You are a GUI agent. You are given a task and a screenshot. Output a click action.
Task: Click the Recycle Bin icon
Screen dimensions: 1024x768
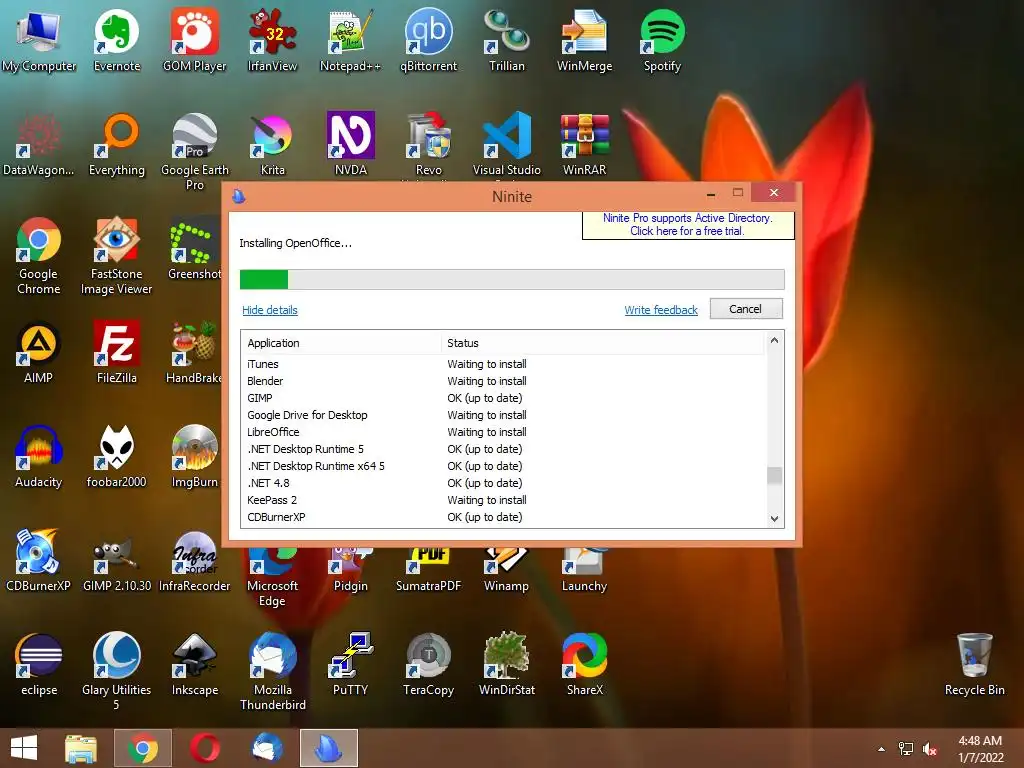coord(974,664)
